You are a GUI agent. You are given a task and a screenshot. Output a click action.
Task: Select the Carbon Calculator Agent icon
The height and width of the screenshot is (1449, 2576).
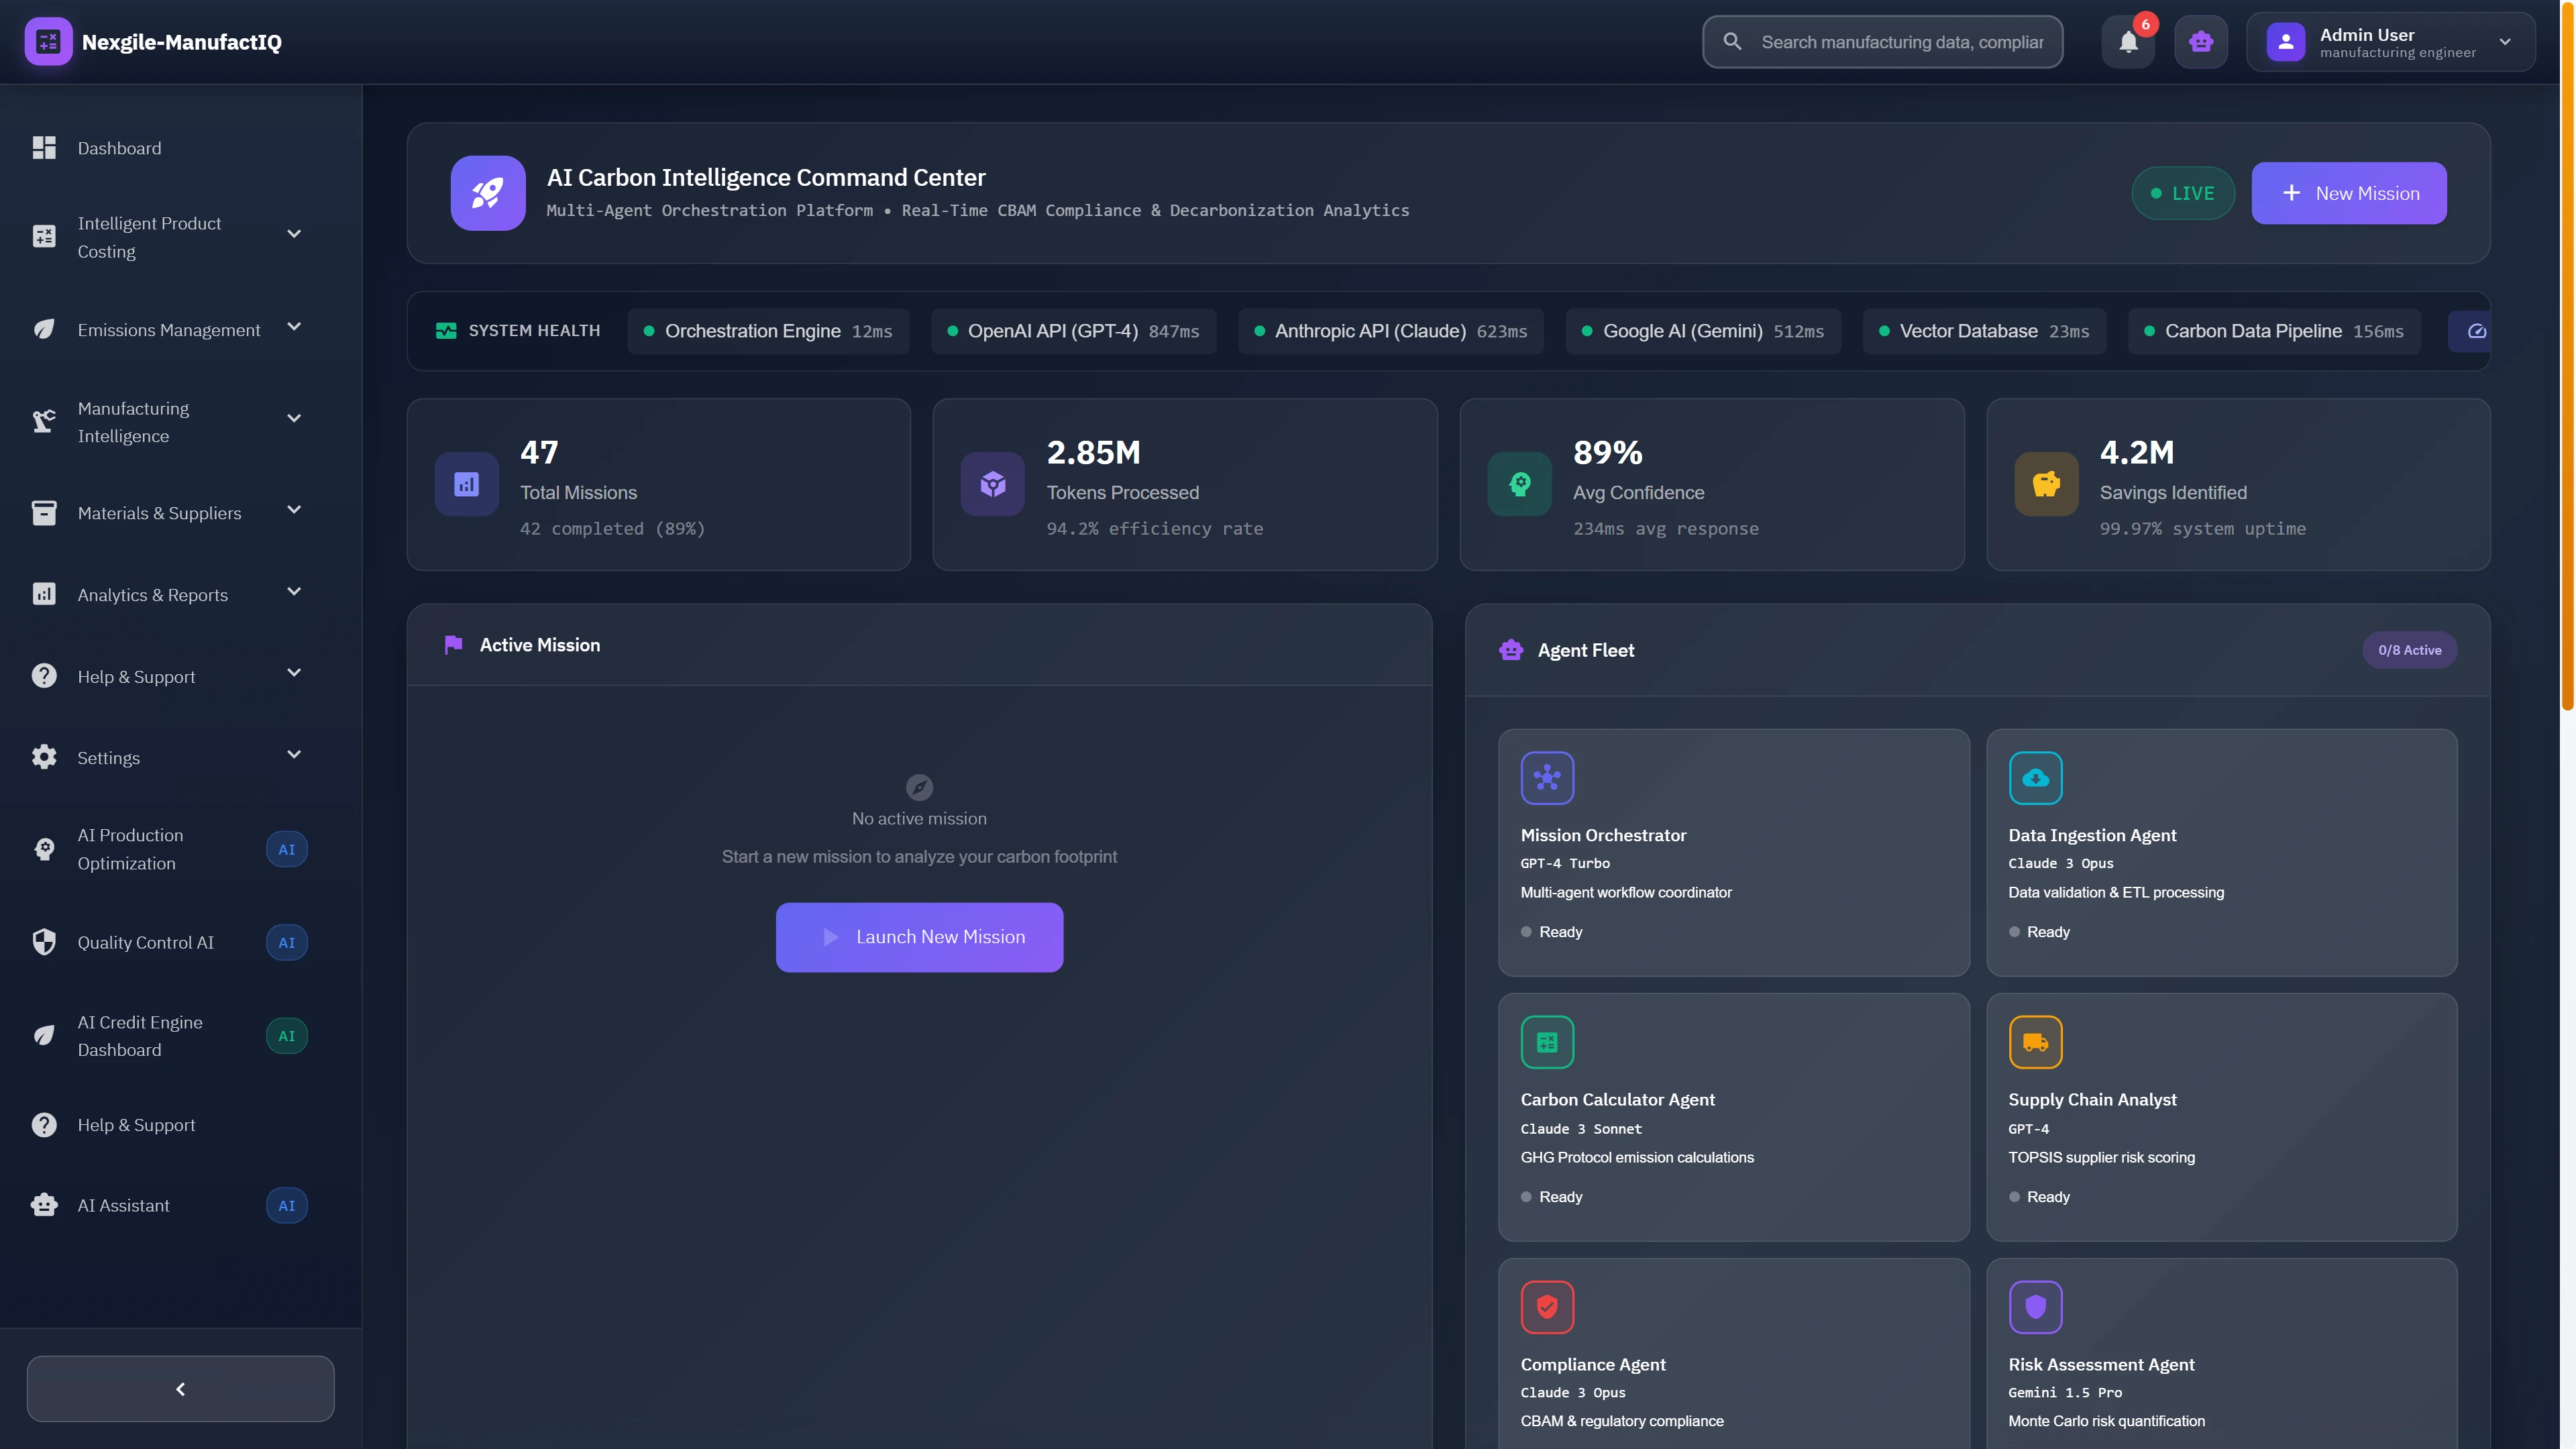click(1547, 1041)
